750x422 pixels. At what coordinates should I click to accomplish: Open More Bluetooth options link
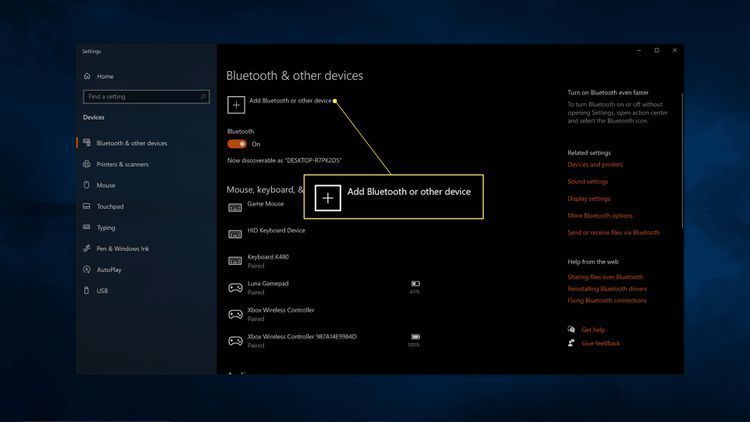tap(600, 215)
